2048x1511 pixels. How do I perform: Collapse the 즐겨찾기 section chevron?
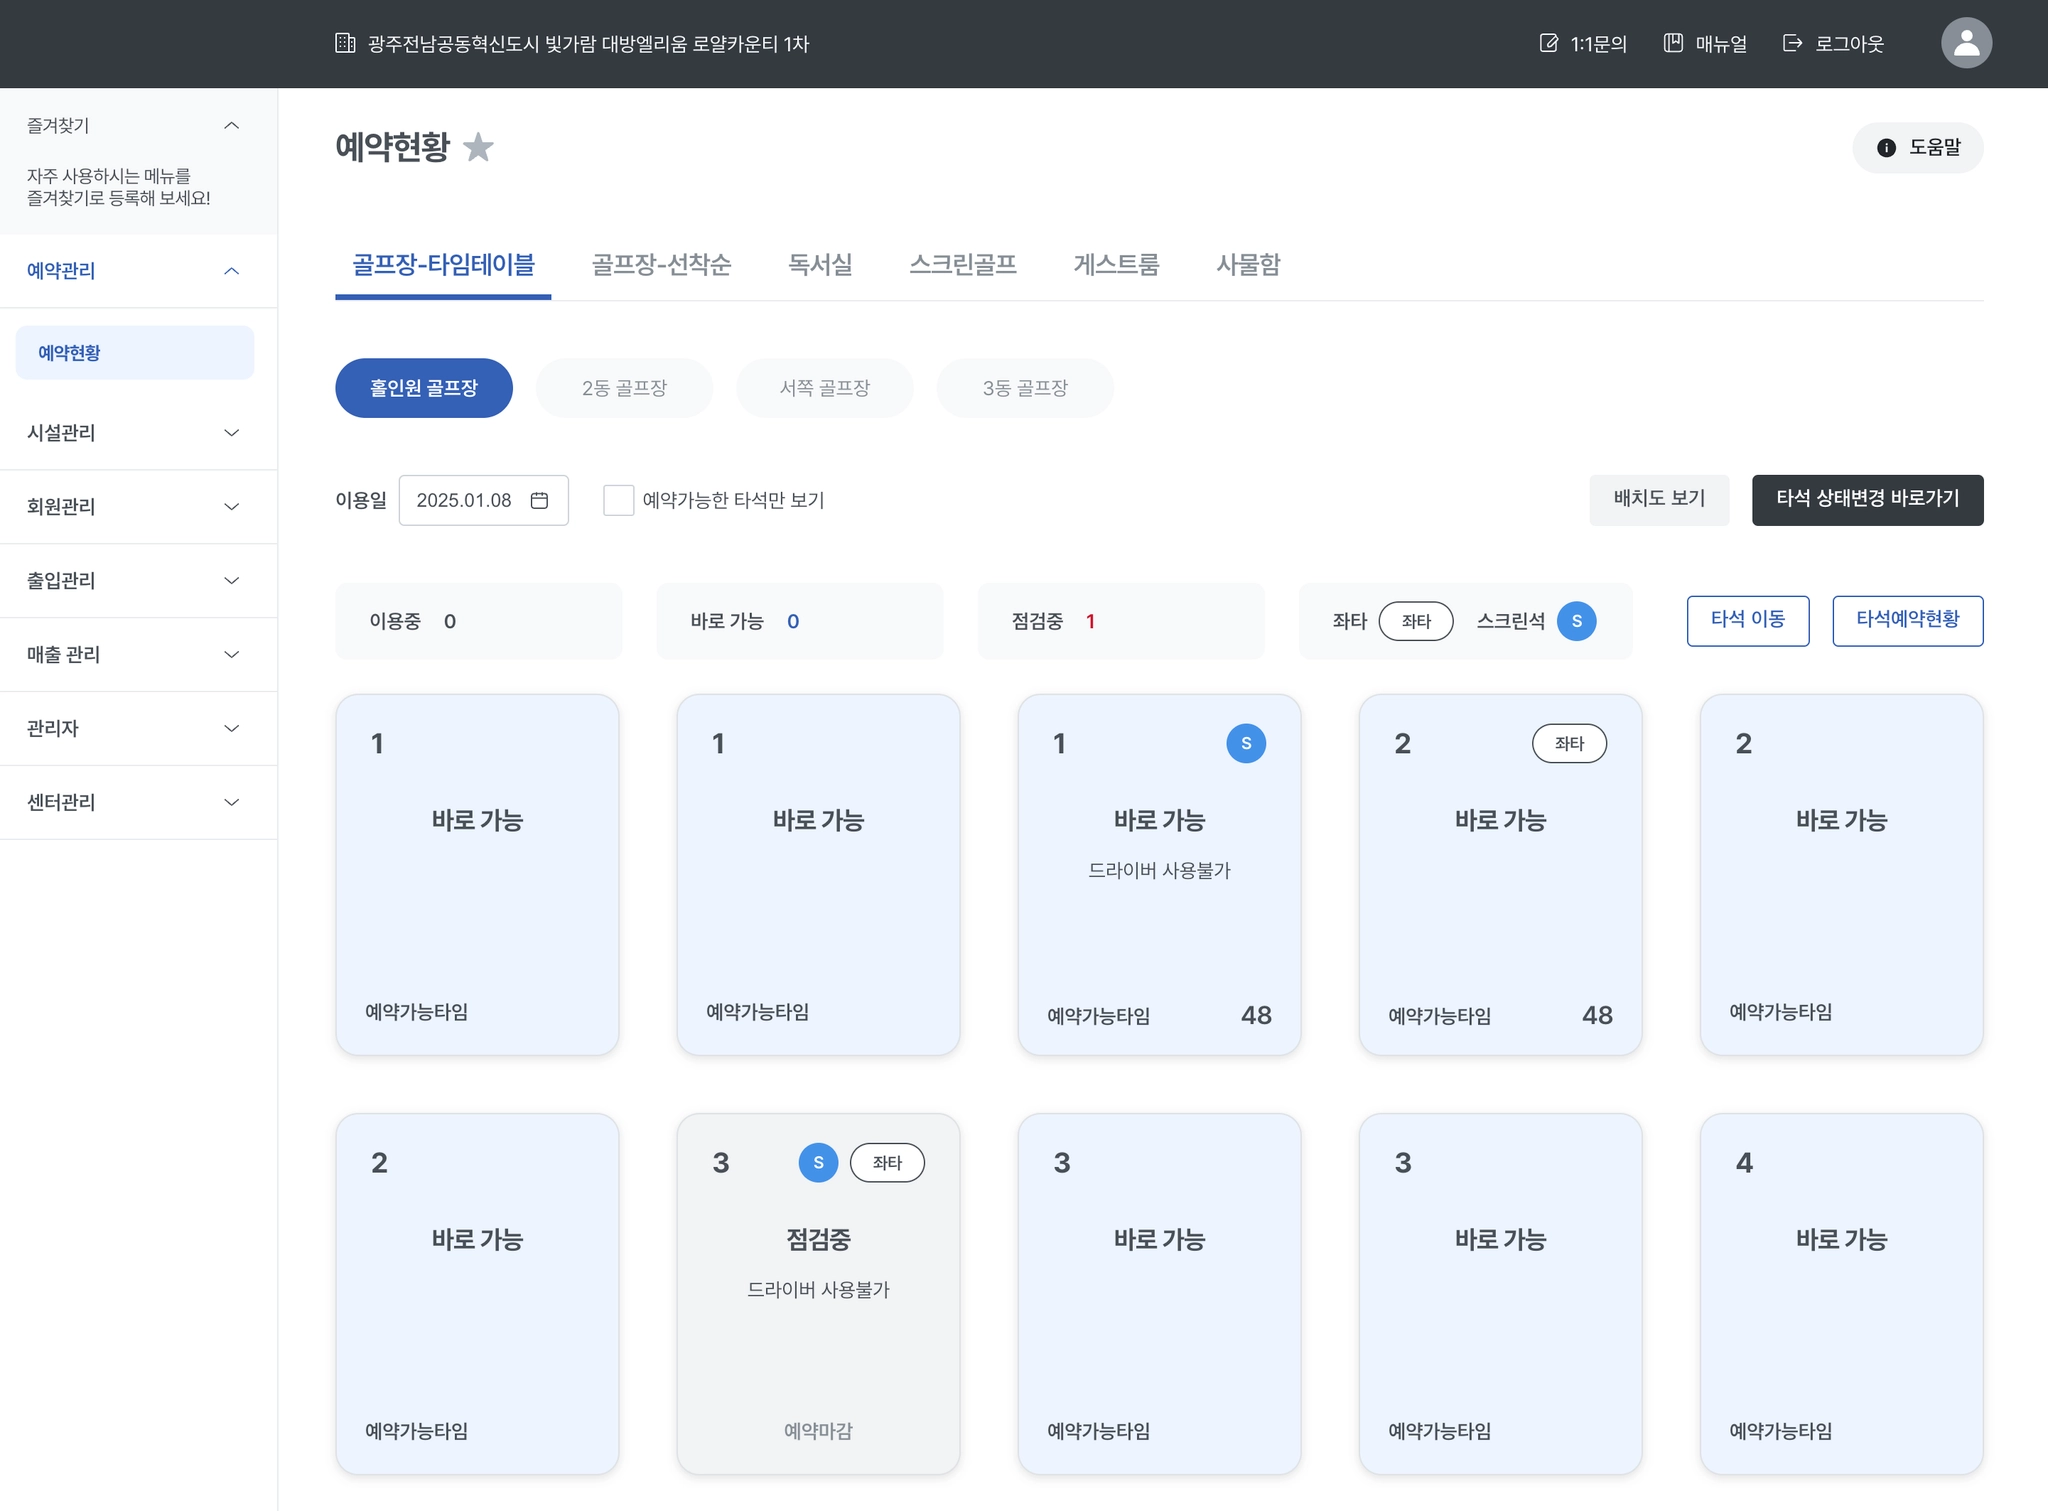click(231, 126)
